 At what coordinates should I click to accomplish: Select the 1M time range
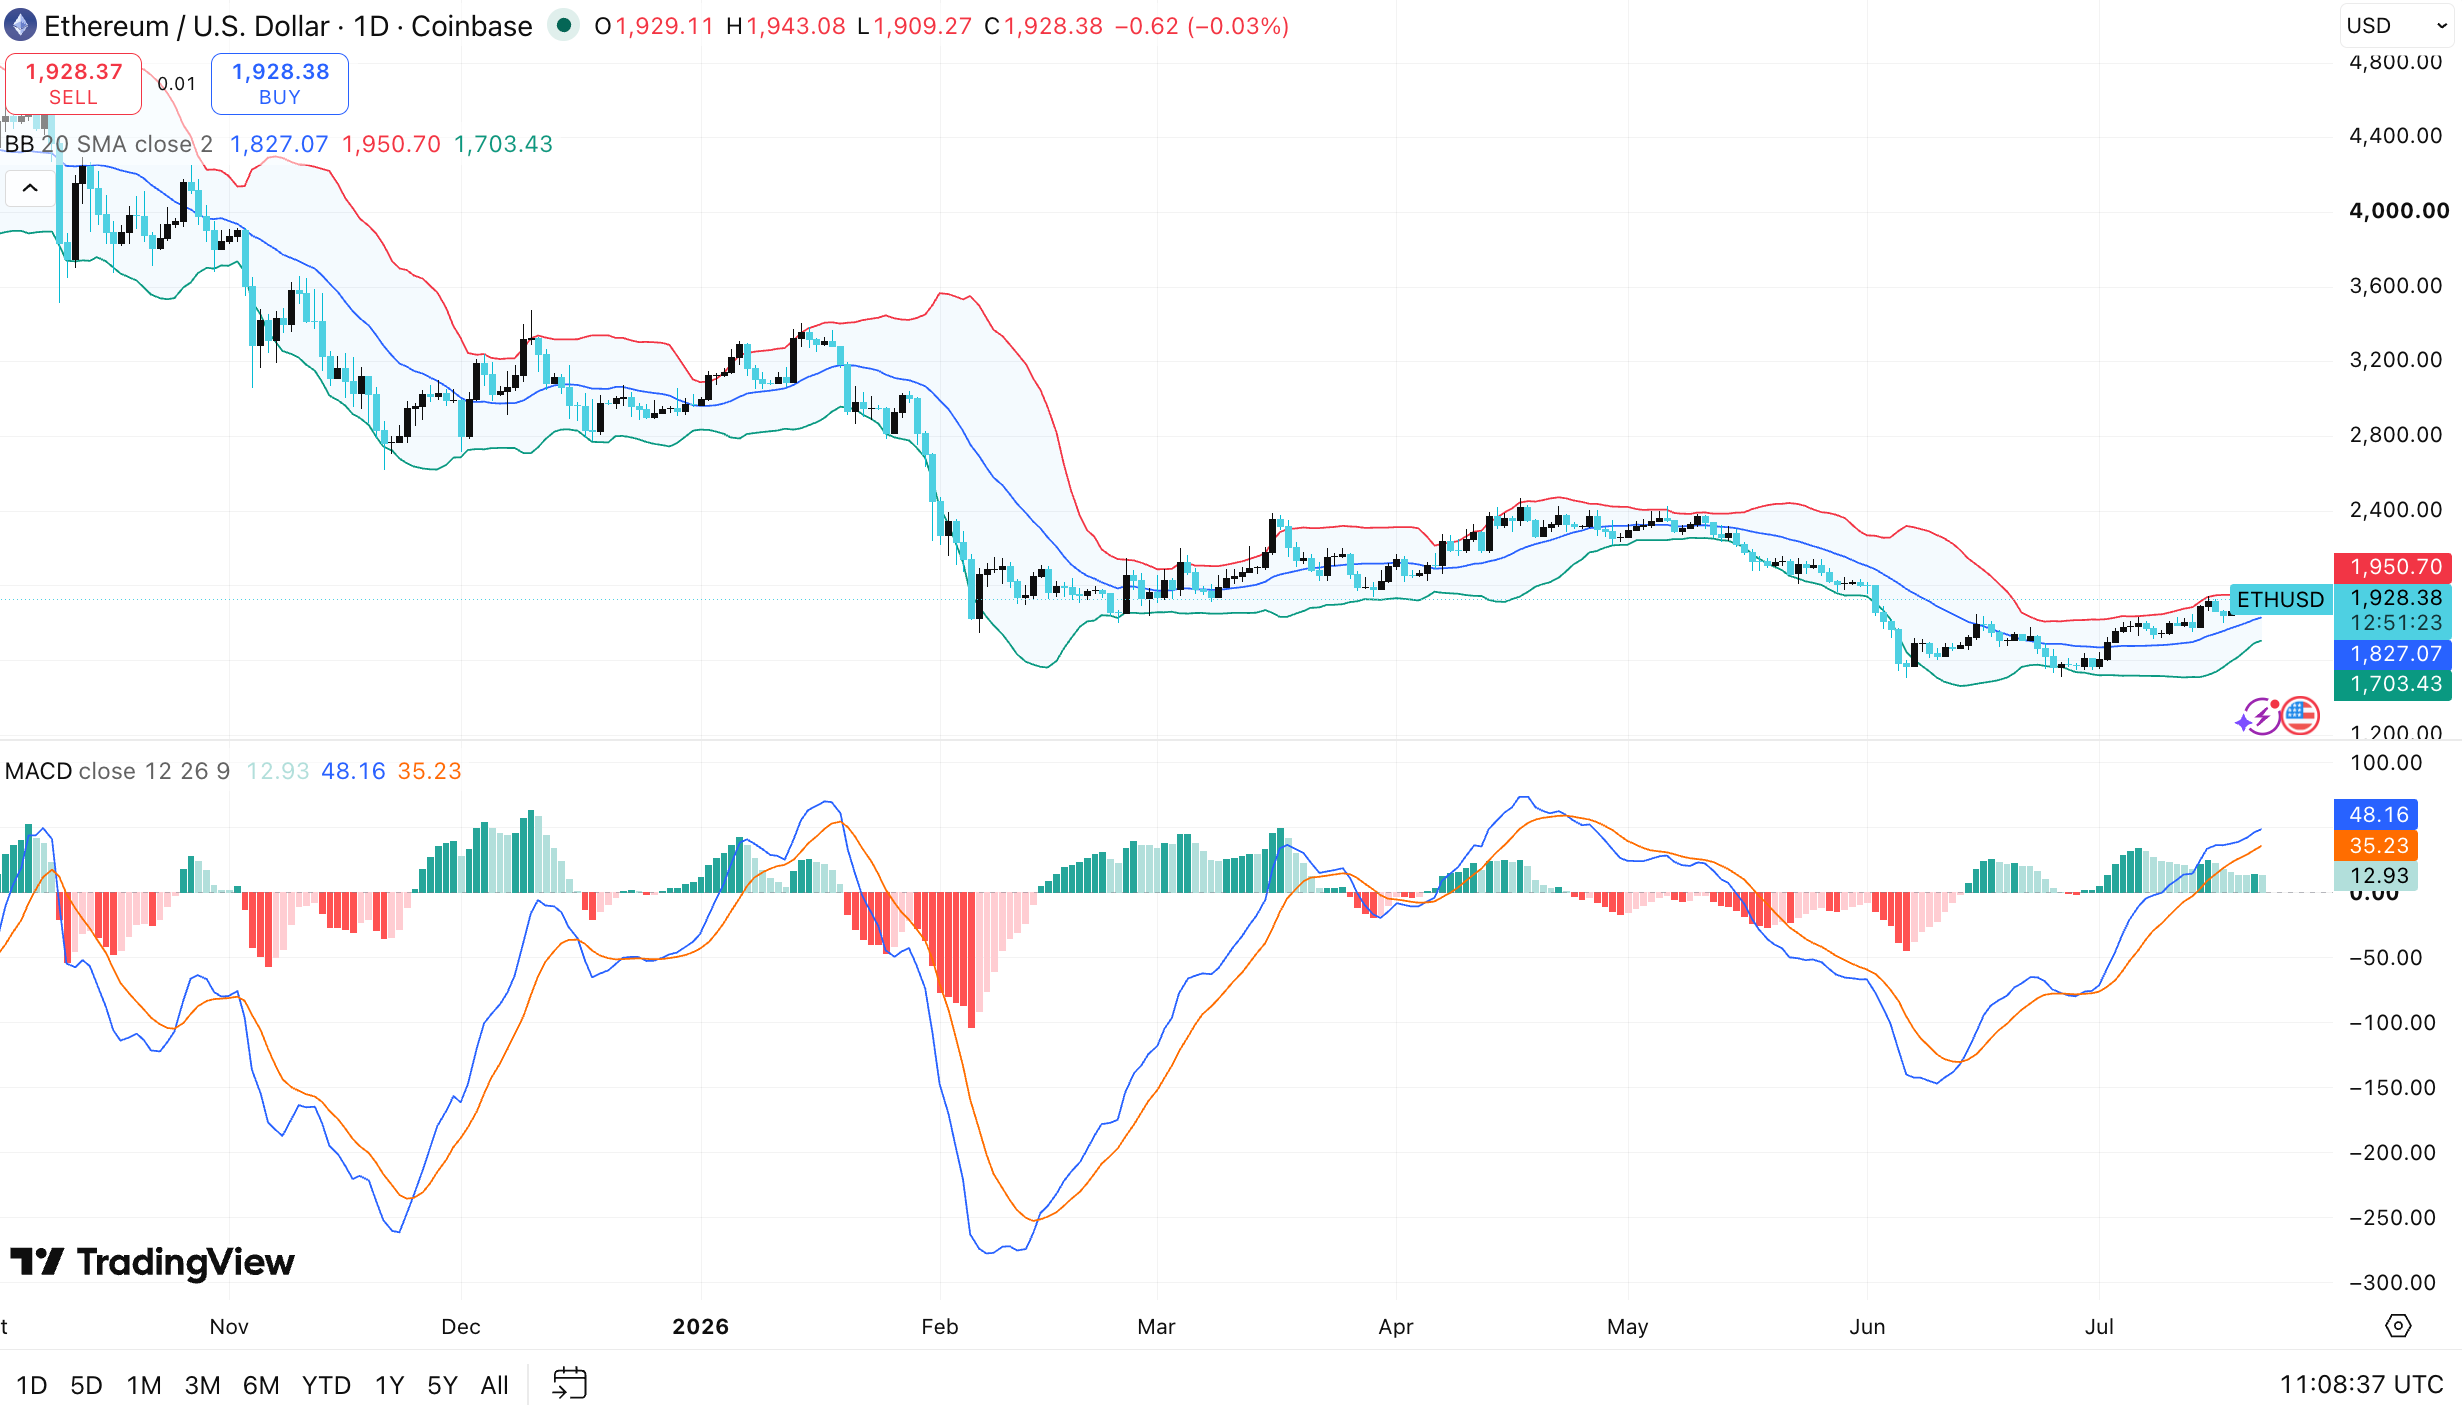[x=144, y=1385]
